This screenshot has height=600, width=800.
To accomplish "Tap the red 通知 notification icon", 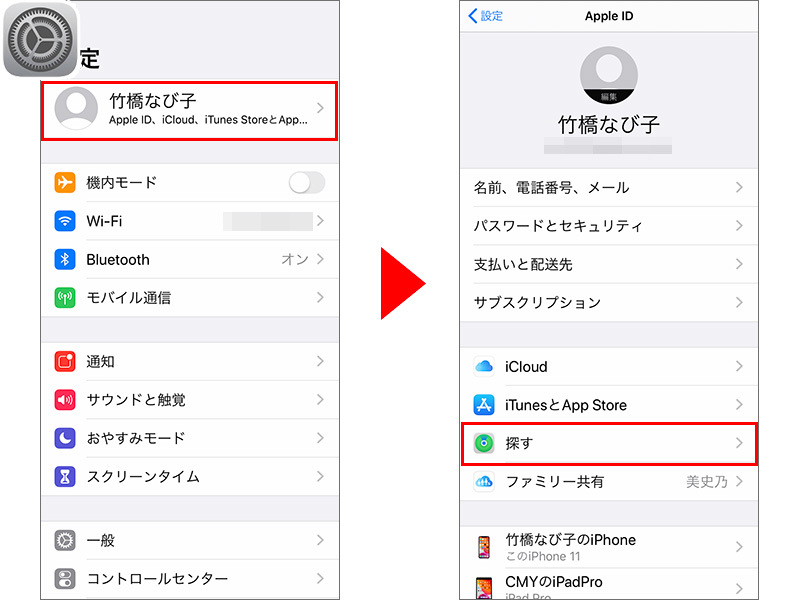I will (65, 361).
